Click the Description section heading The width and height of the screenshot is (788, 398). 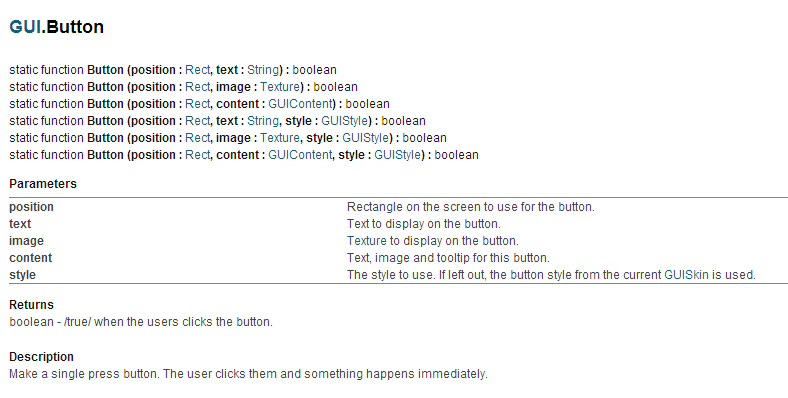pos(41,357)
